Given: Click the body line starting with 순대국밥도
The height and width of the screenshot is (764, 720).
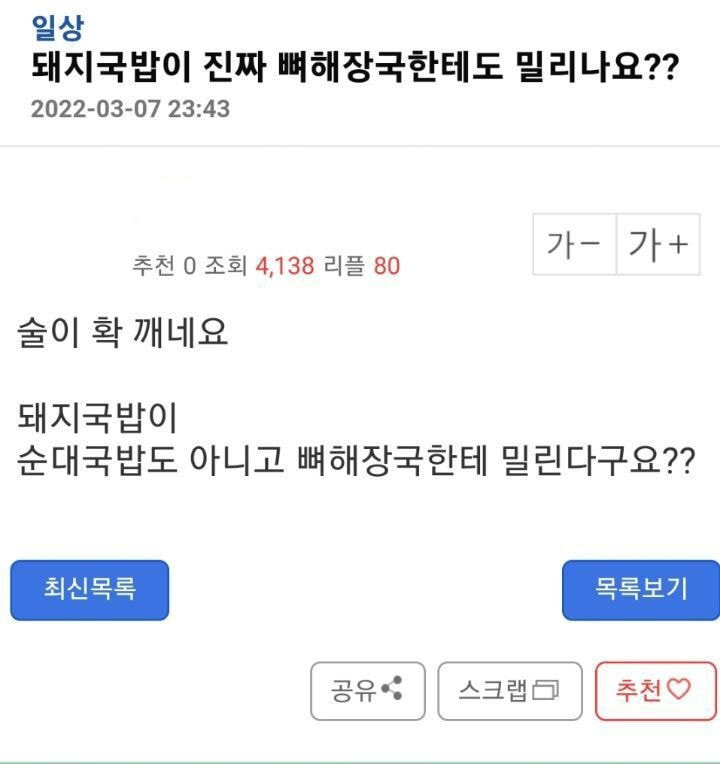Looking at the screenshot, I should [x=355, y=461].
